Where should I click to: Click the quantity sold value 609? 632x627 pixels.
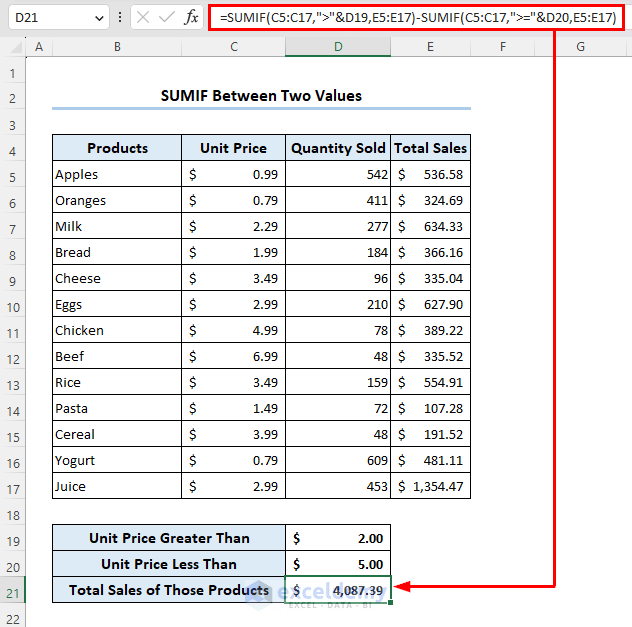pyautogui.click(x=338, y=460)
